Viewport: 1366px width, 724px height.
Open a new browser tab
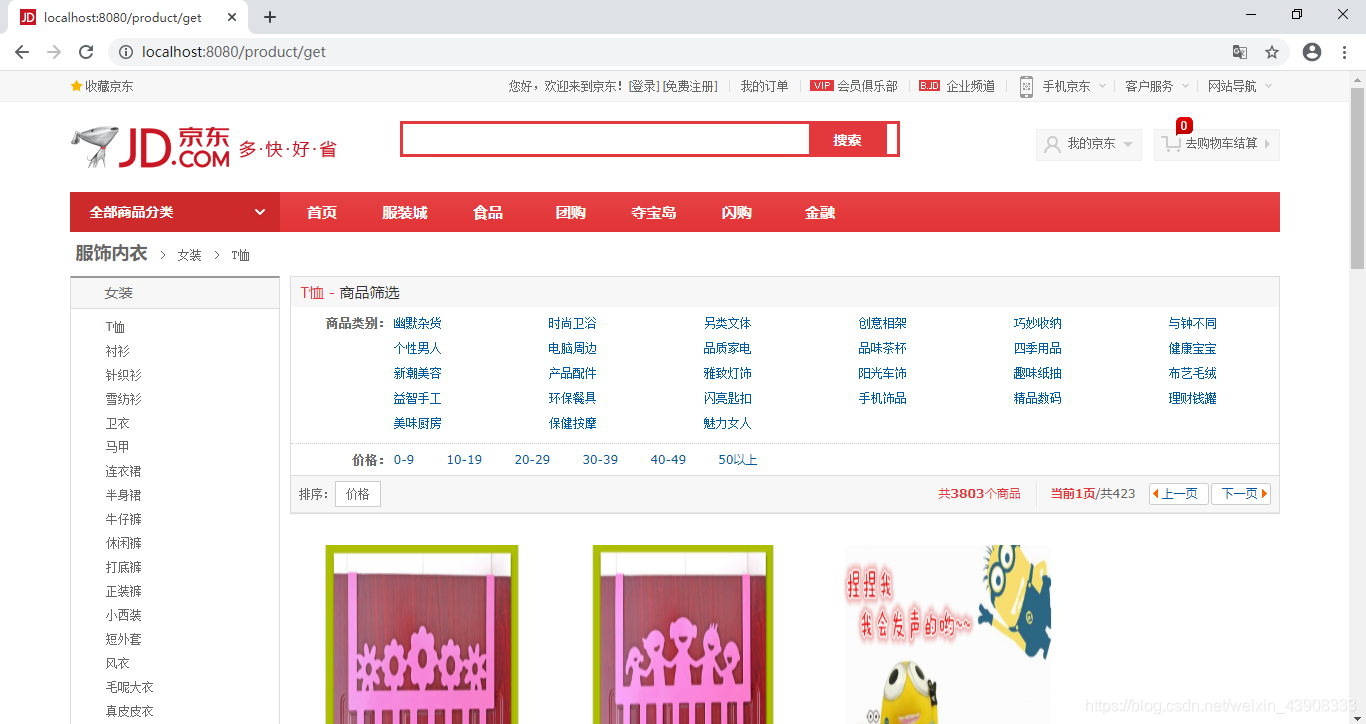click(269, 17)
